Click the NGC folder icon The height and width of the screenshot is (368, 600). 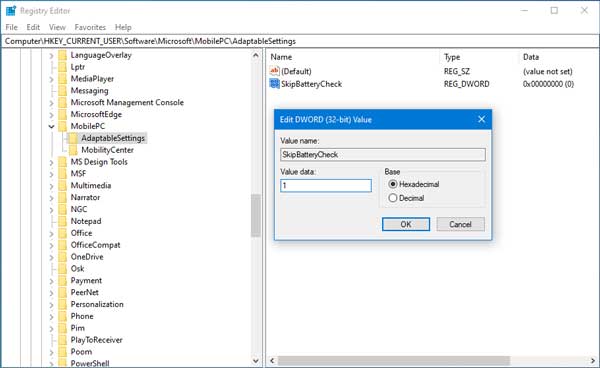(x=62, y=209)
